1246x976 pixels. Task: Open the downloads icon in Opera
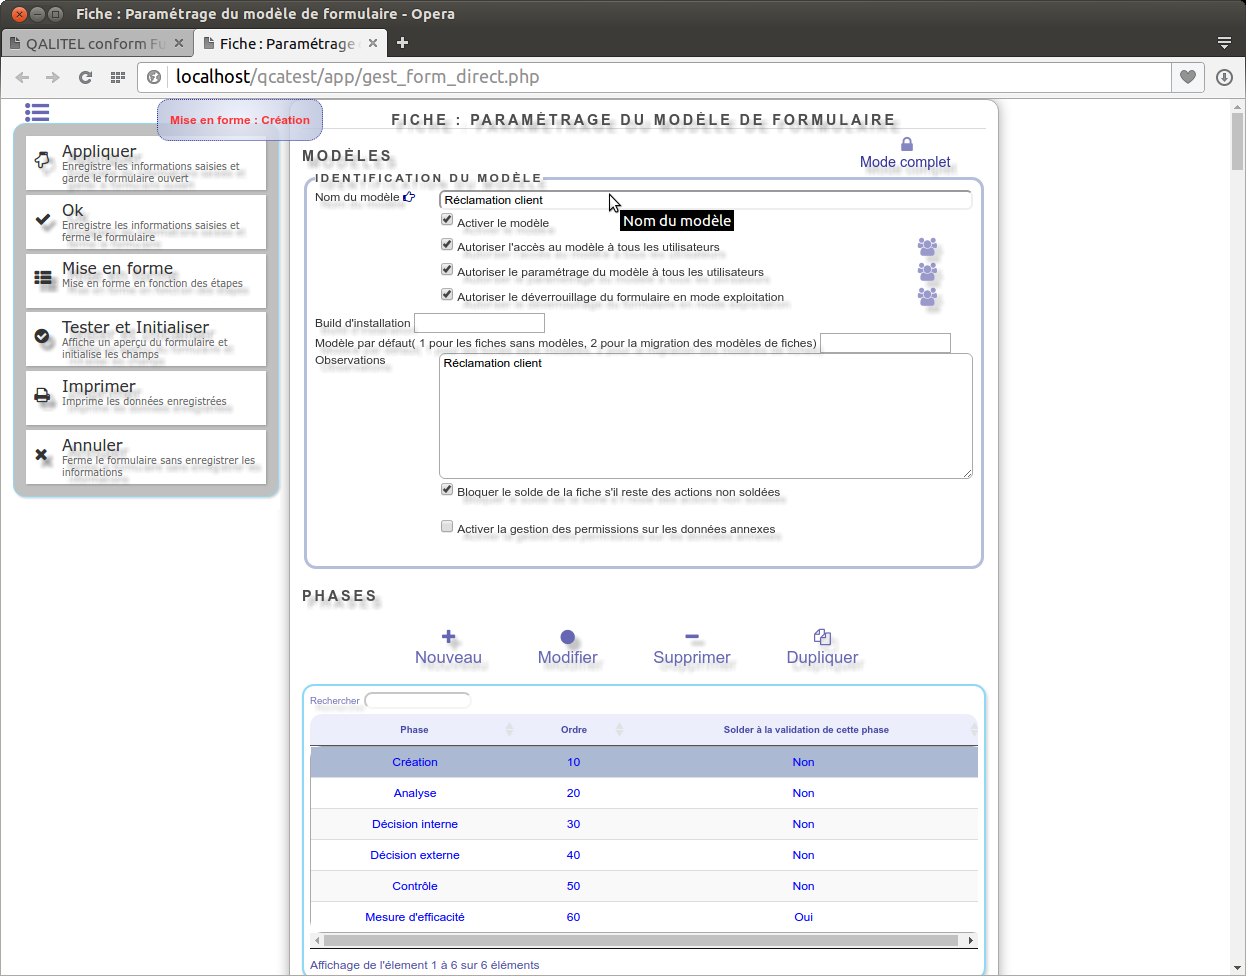(1224, 77)
